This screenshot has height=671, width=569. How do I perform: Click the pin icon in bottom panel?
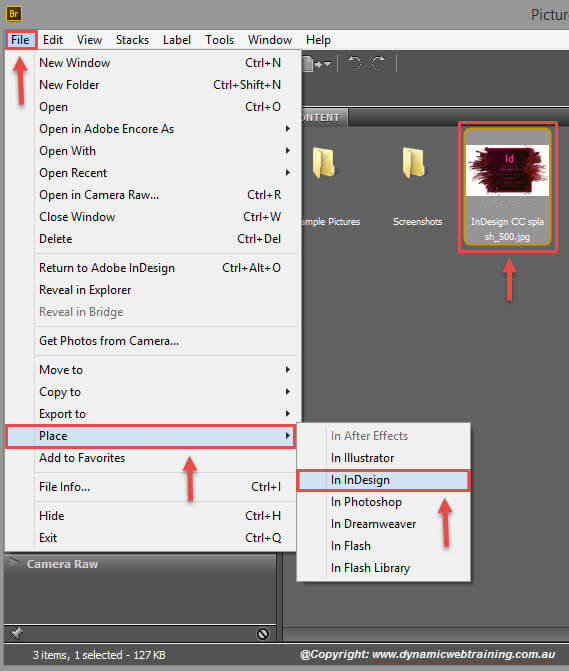point(16,633)
